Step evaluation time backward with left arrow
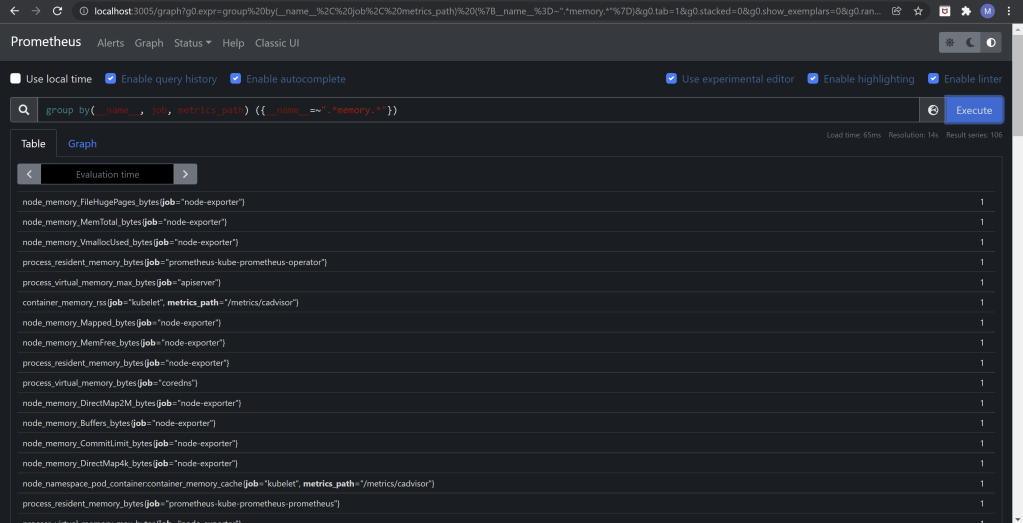The width and height of the screenshot is (1023, 523). click(x=29, y=174)
